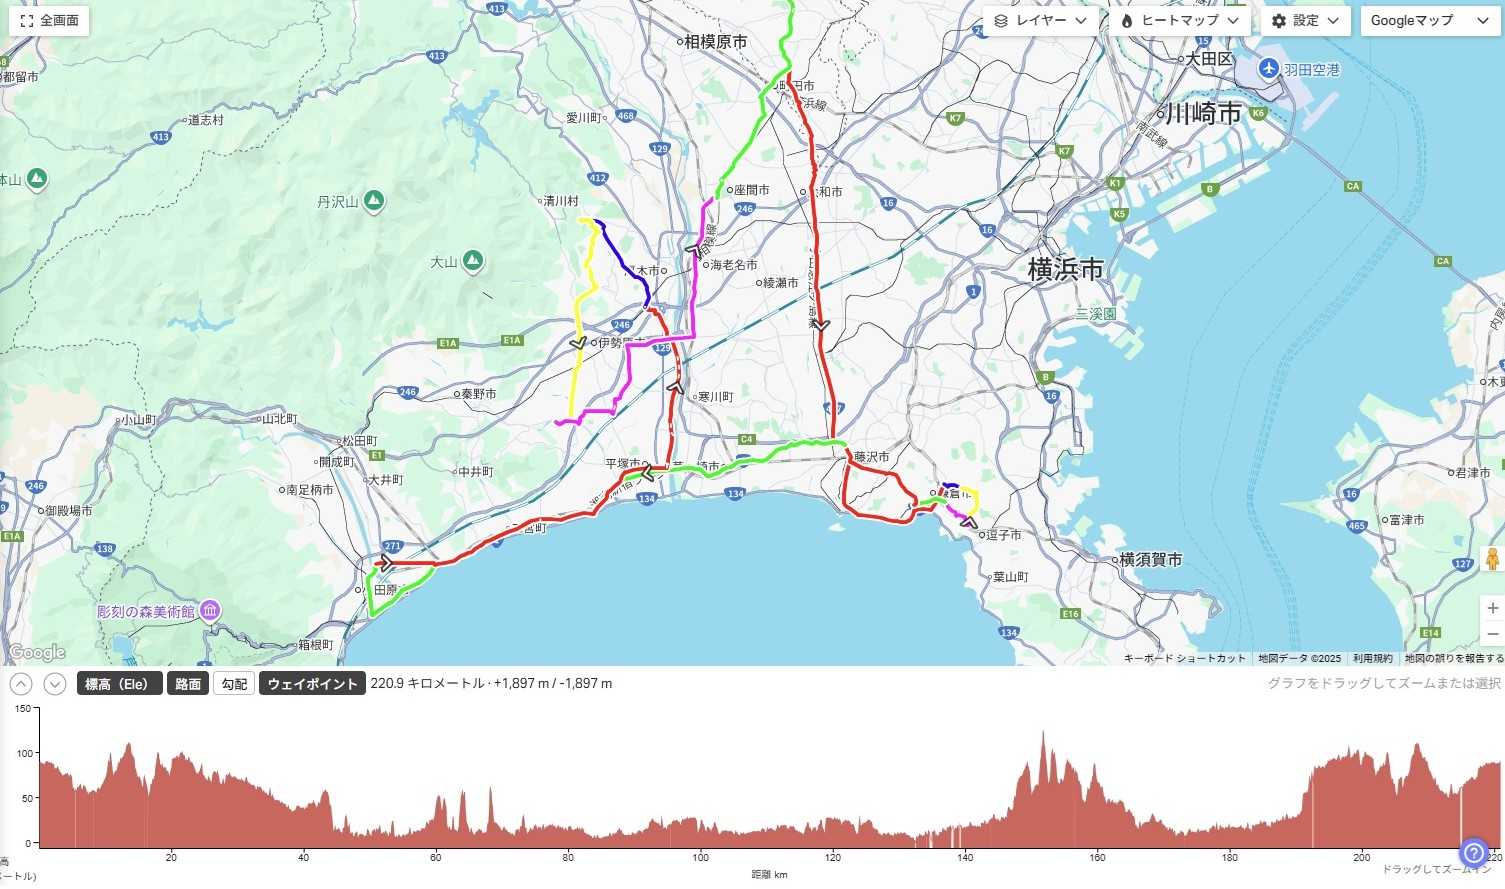Click the 大山 mountain peak marker
The width and height of the screenshot is (1505, 889).
(473, 262)
